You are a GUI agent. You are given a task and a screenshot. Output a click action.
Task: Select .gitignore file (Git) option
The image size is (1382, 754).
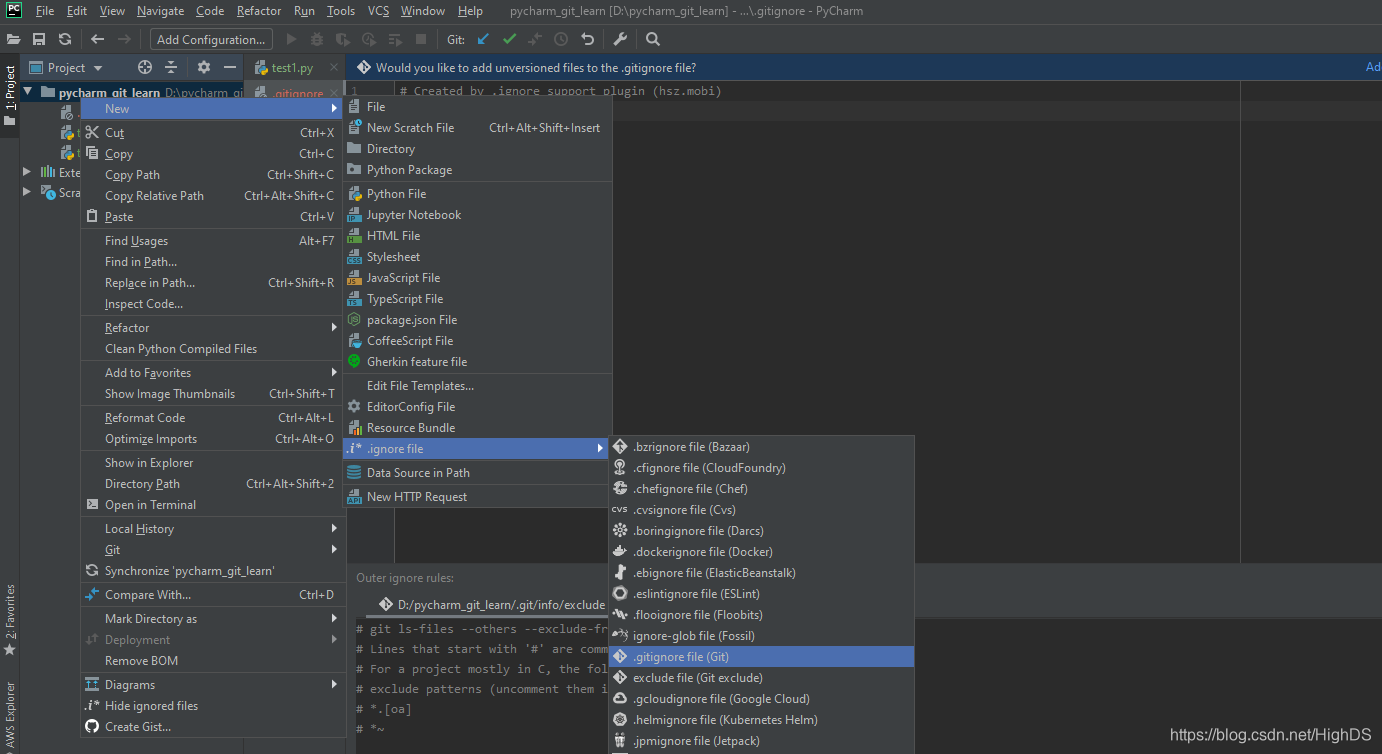pyautogui.click(x=762, y=657)
